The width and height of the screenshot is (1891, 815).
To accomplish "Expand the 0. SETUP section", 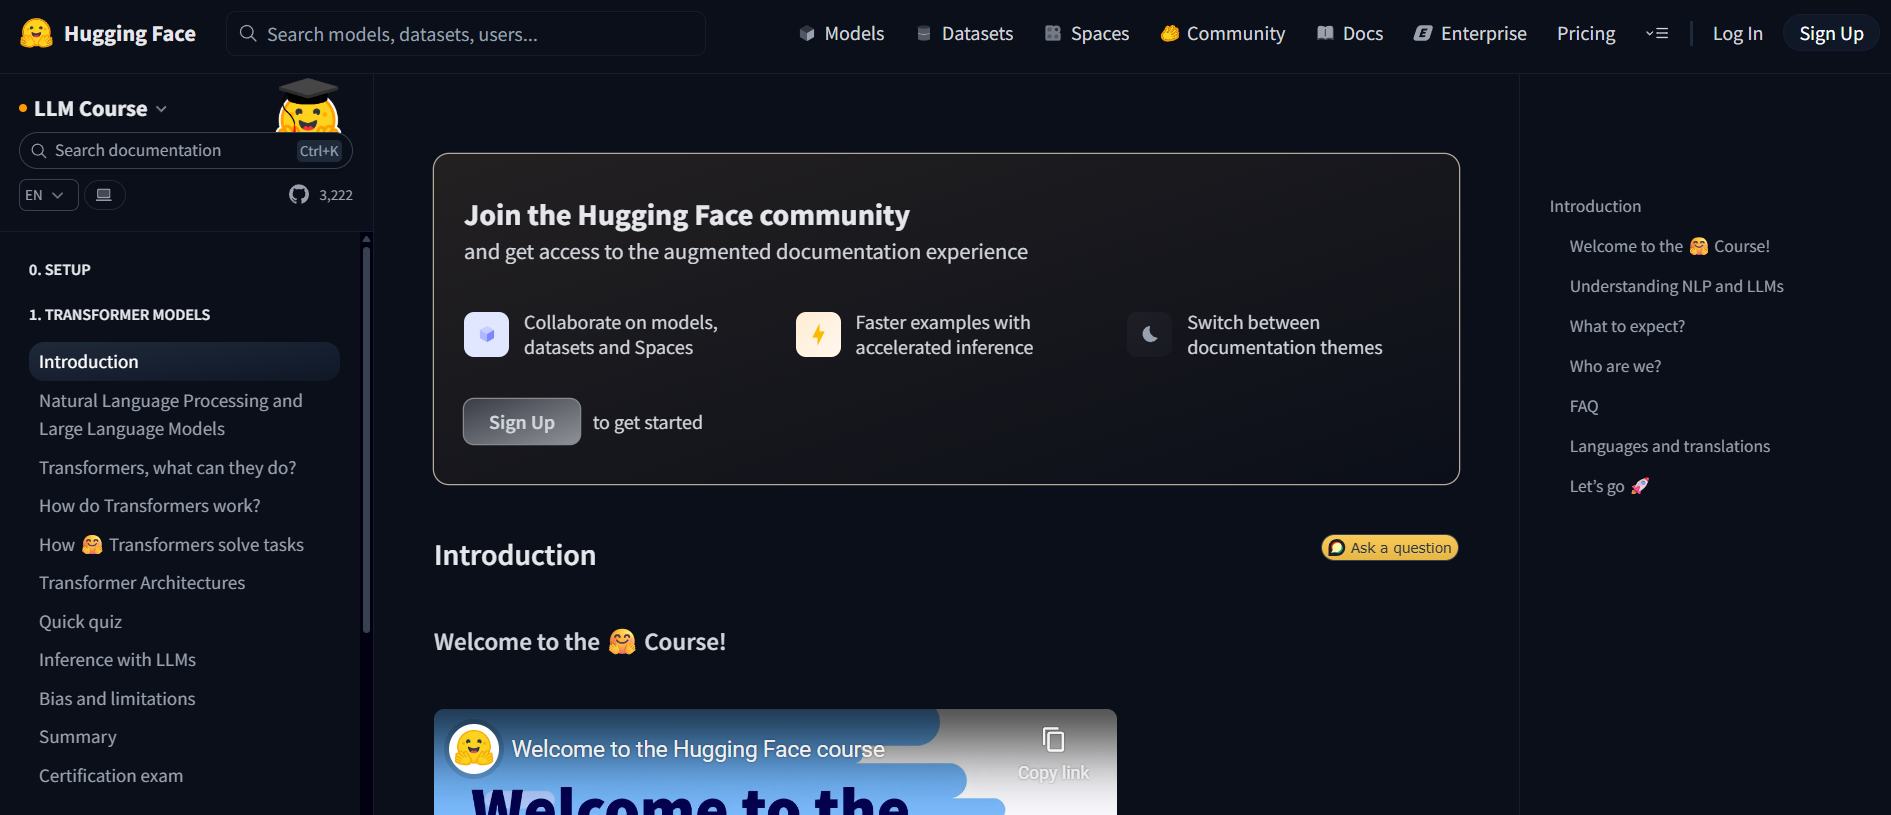I will pyautogui.click(x=60, y=270).
